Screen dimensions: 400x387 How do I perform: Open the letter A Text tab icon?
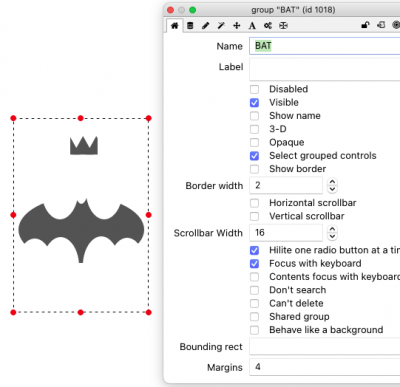[x=252, y=26]
